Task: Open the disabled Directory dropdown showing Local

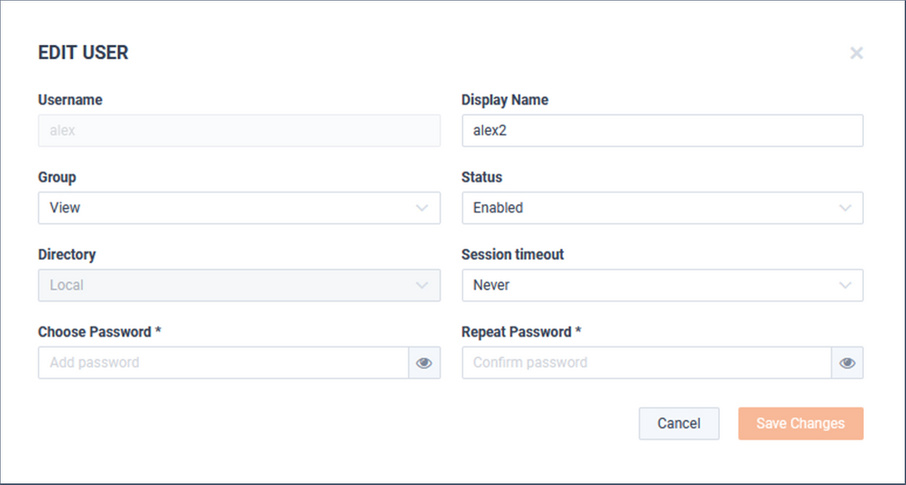Action: click(239, 286)
